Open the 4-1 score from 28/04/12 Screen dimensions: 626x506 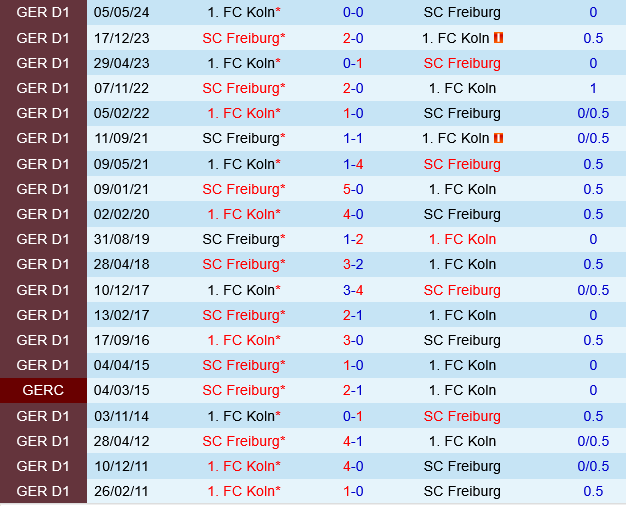tap(353, 441)
